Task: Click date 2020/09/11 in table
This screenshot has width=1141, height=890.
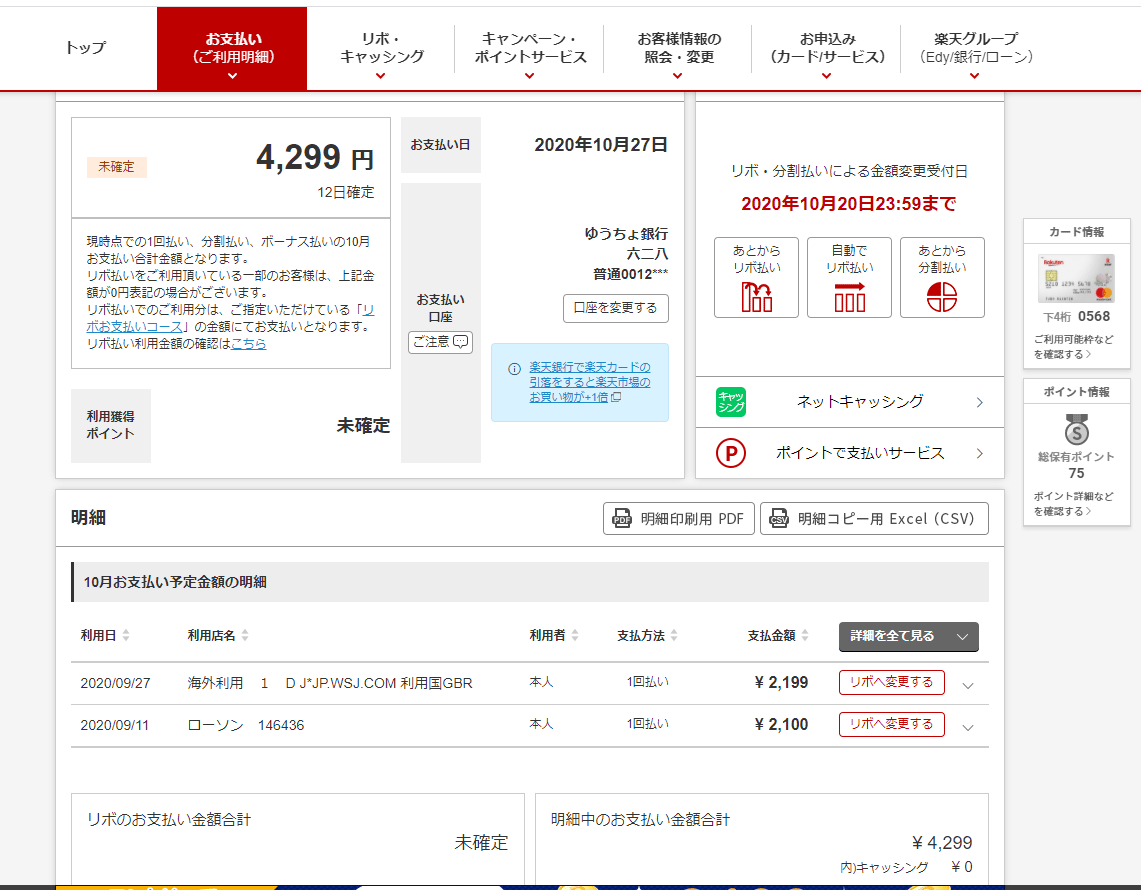Action: pos(114,726)
